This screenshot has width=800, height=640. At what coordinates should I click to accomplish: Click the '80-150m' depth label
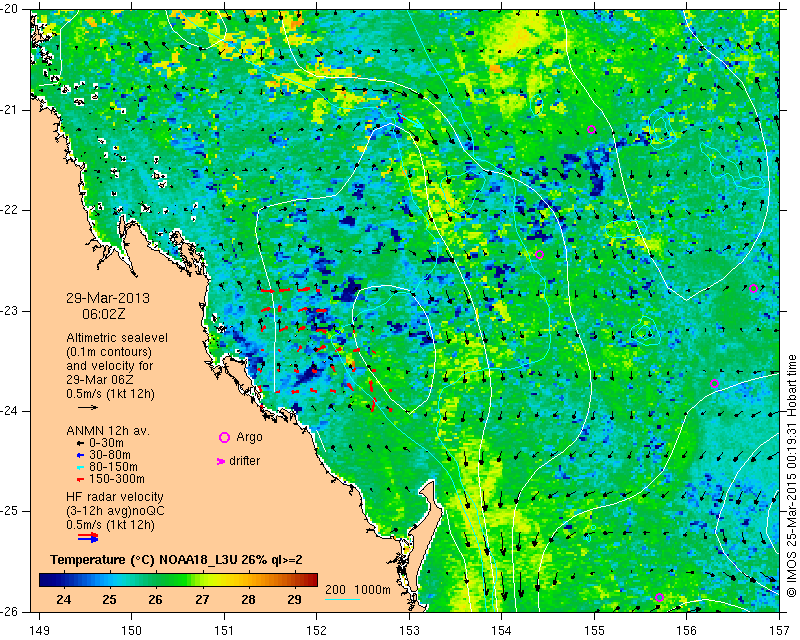pos(113,466)
